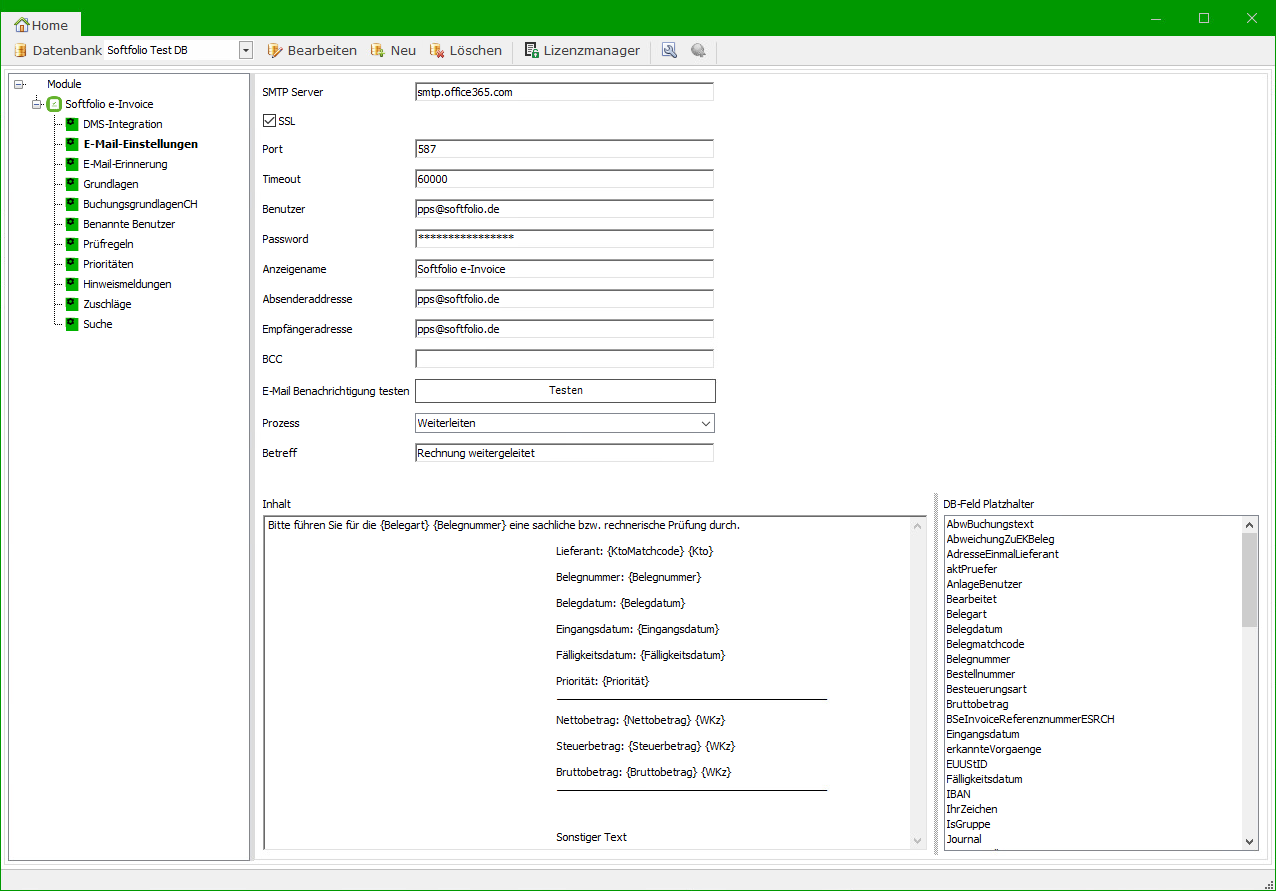Click the 'Sonstiger Text' line in Inhalt

[591, 837]
